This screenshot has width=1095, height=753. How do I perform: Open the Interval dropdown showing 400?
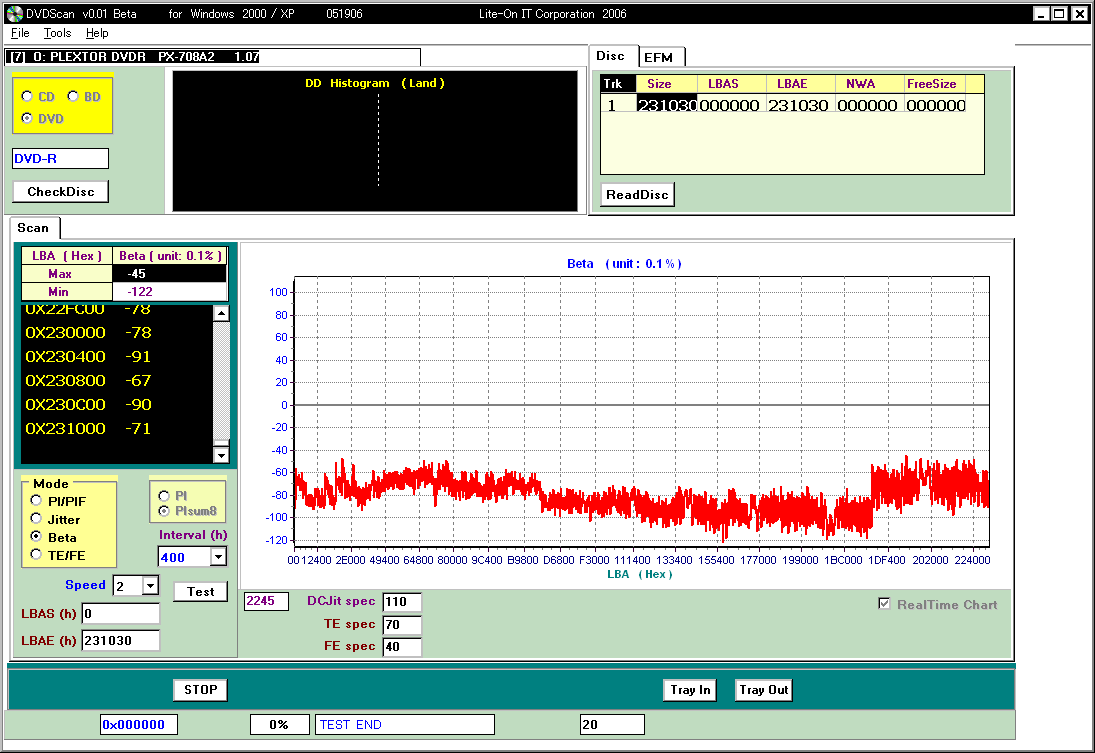217,557
